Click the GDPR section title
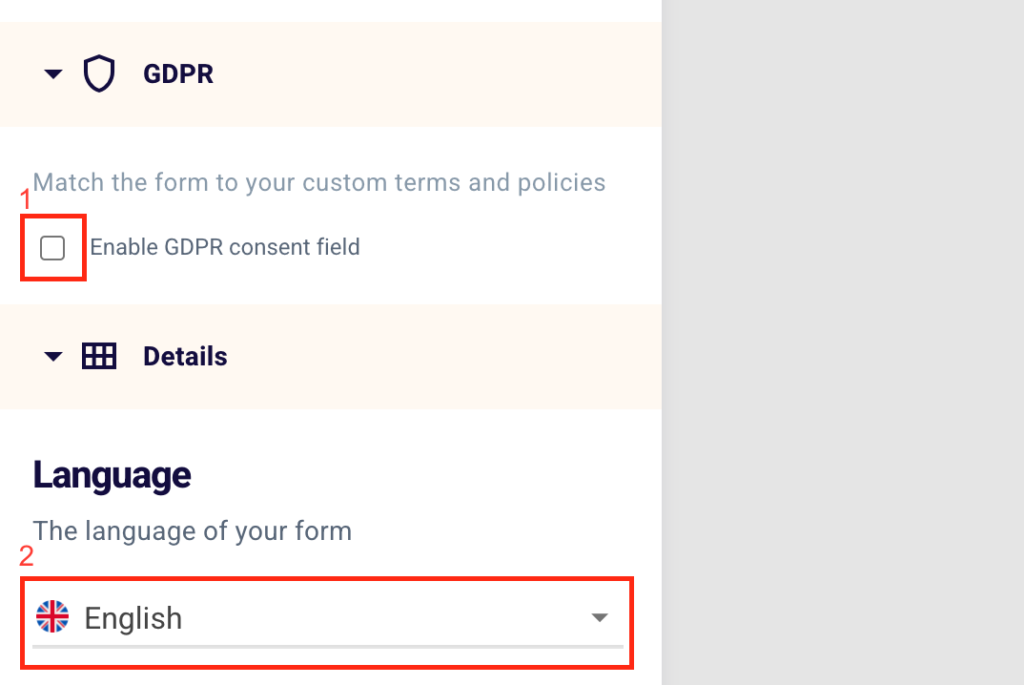Image resolution: width=1024 pixels, height=685 pixels. tap(178, 74)
